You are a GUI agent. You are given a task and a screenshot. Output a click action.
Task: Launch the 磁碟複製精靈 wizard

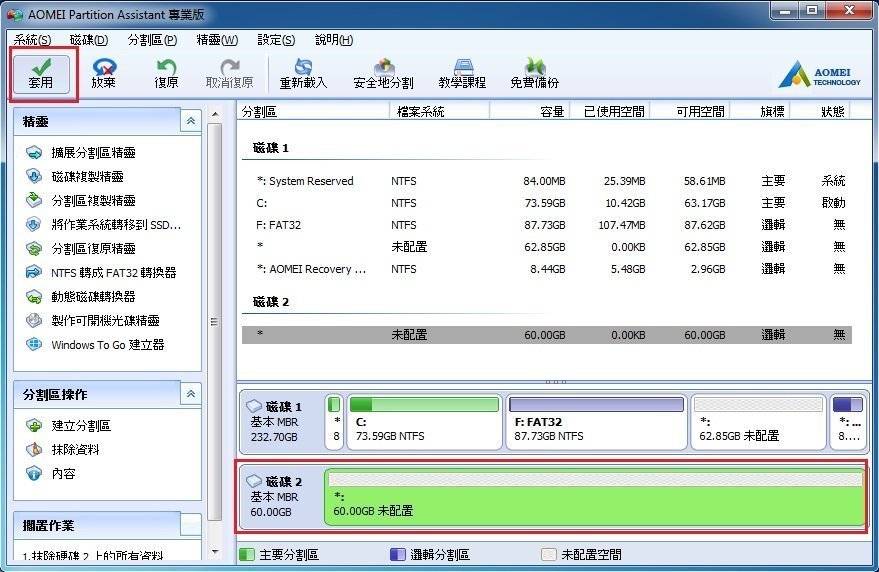pyautogui.click(x=75, y=177)
